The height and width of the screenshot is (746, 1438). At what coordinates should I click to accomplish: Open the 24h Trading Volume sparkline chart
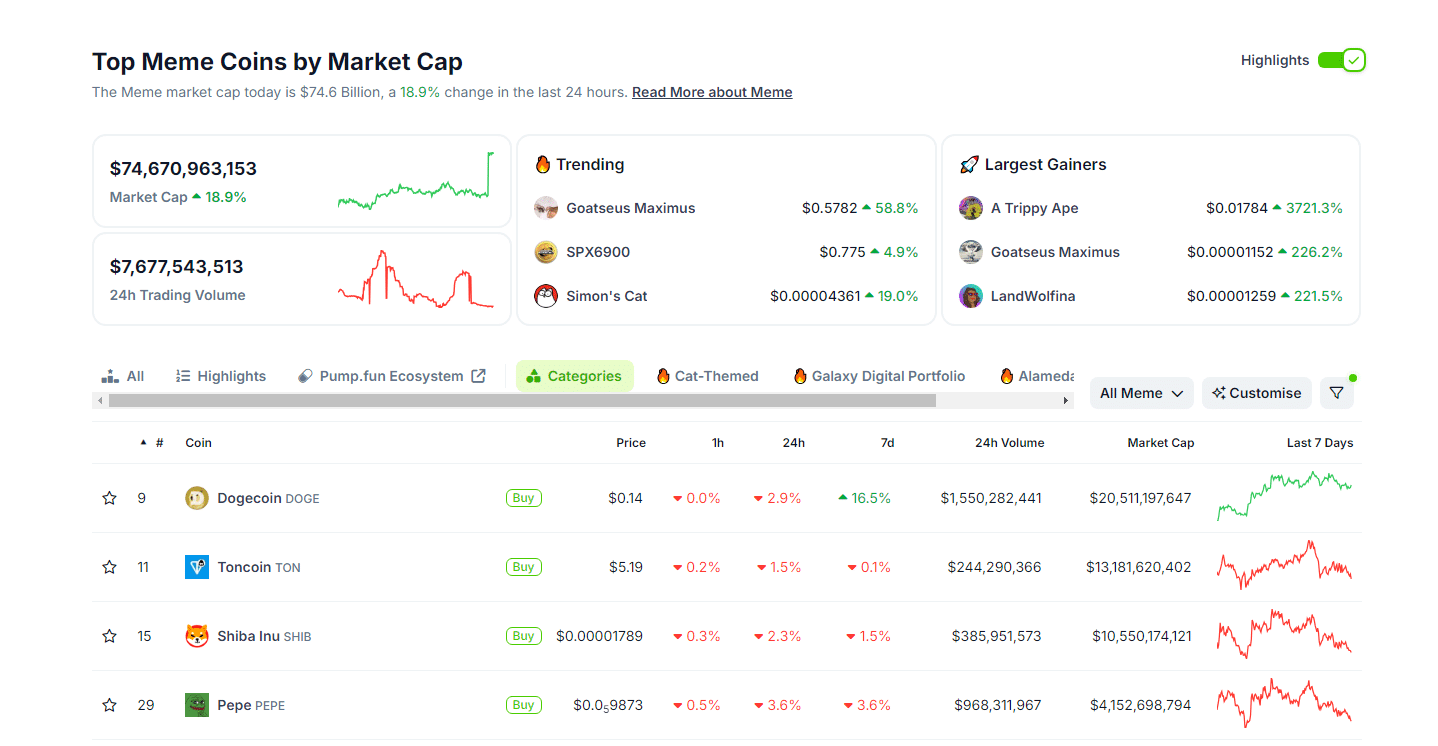click(416, 279)
